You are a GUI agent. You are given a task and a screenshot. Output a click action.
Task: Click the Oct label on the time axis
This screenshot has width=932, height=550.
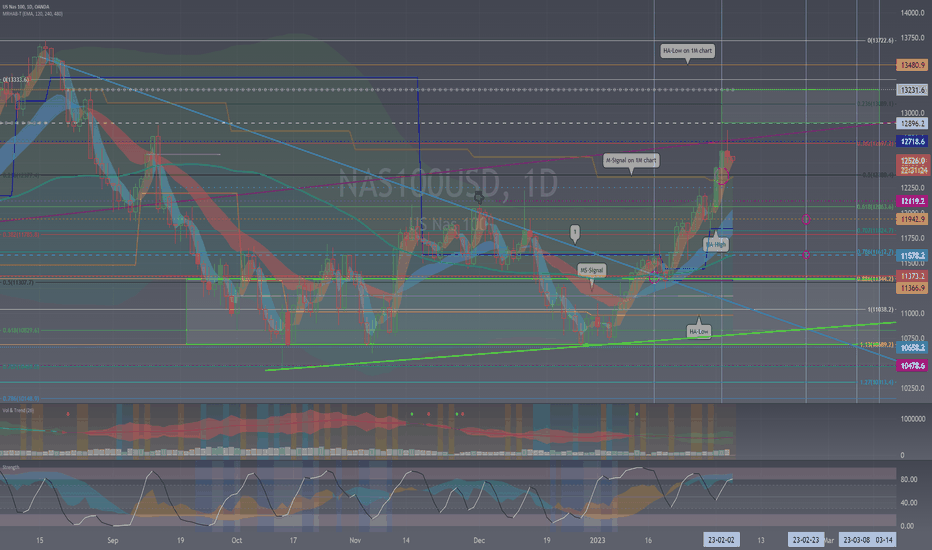(x=237, y=540)
